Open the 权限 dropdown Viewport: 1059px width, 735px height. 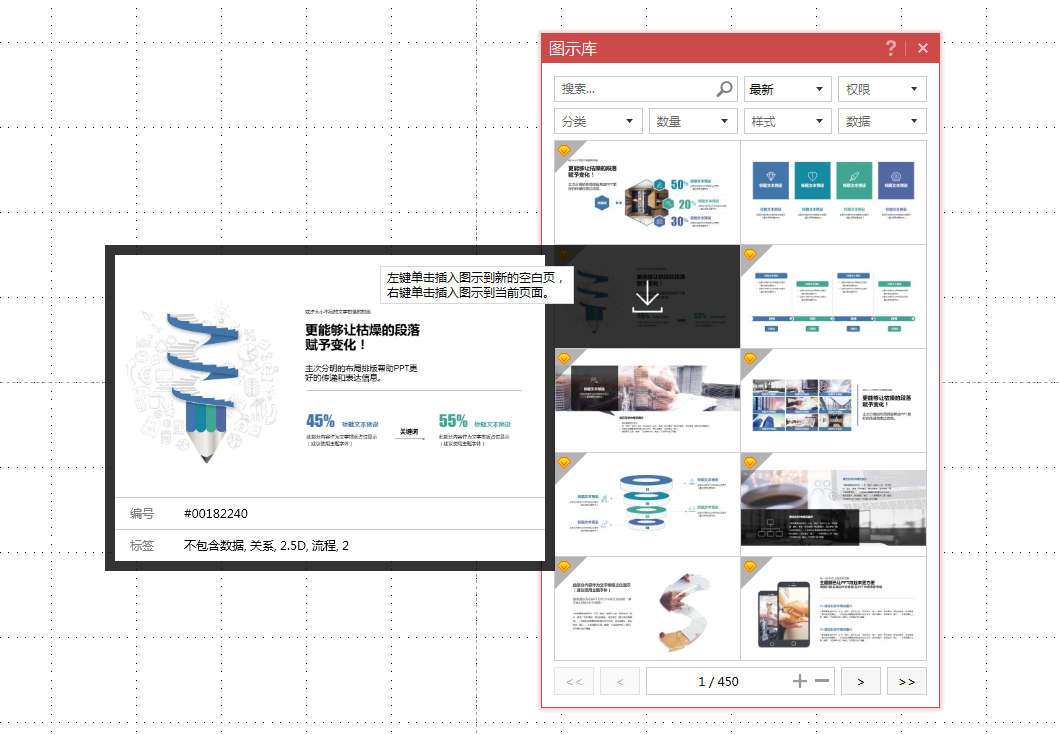[x=882, y=88]
